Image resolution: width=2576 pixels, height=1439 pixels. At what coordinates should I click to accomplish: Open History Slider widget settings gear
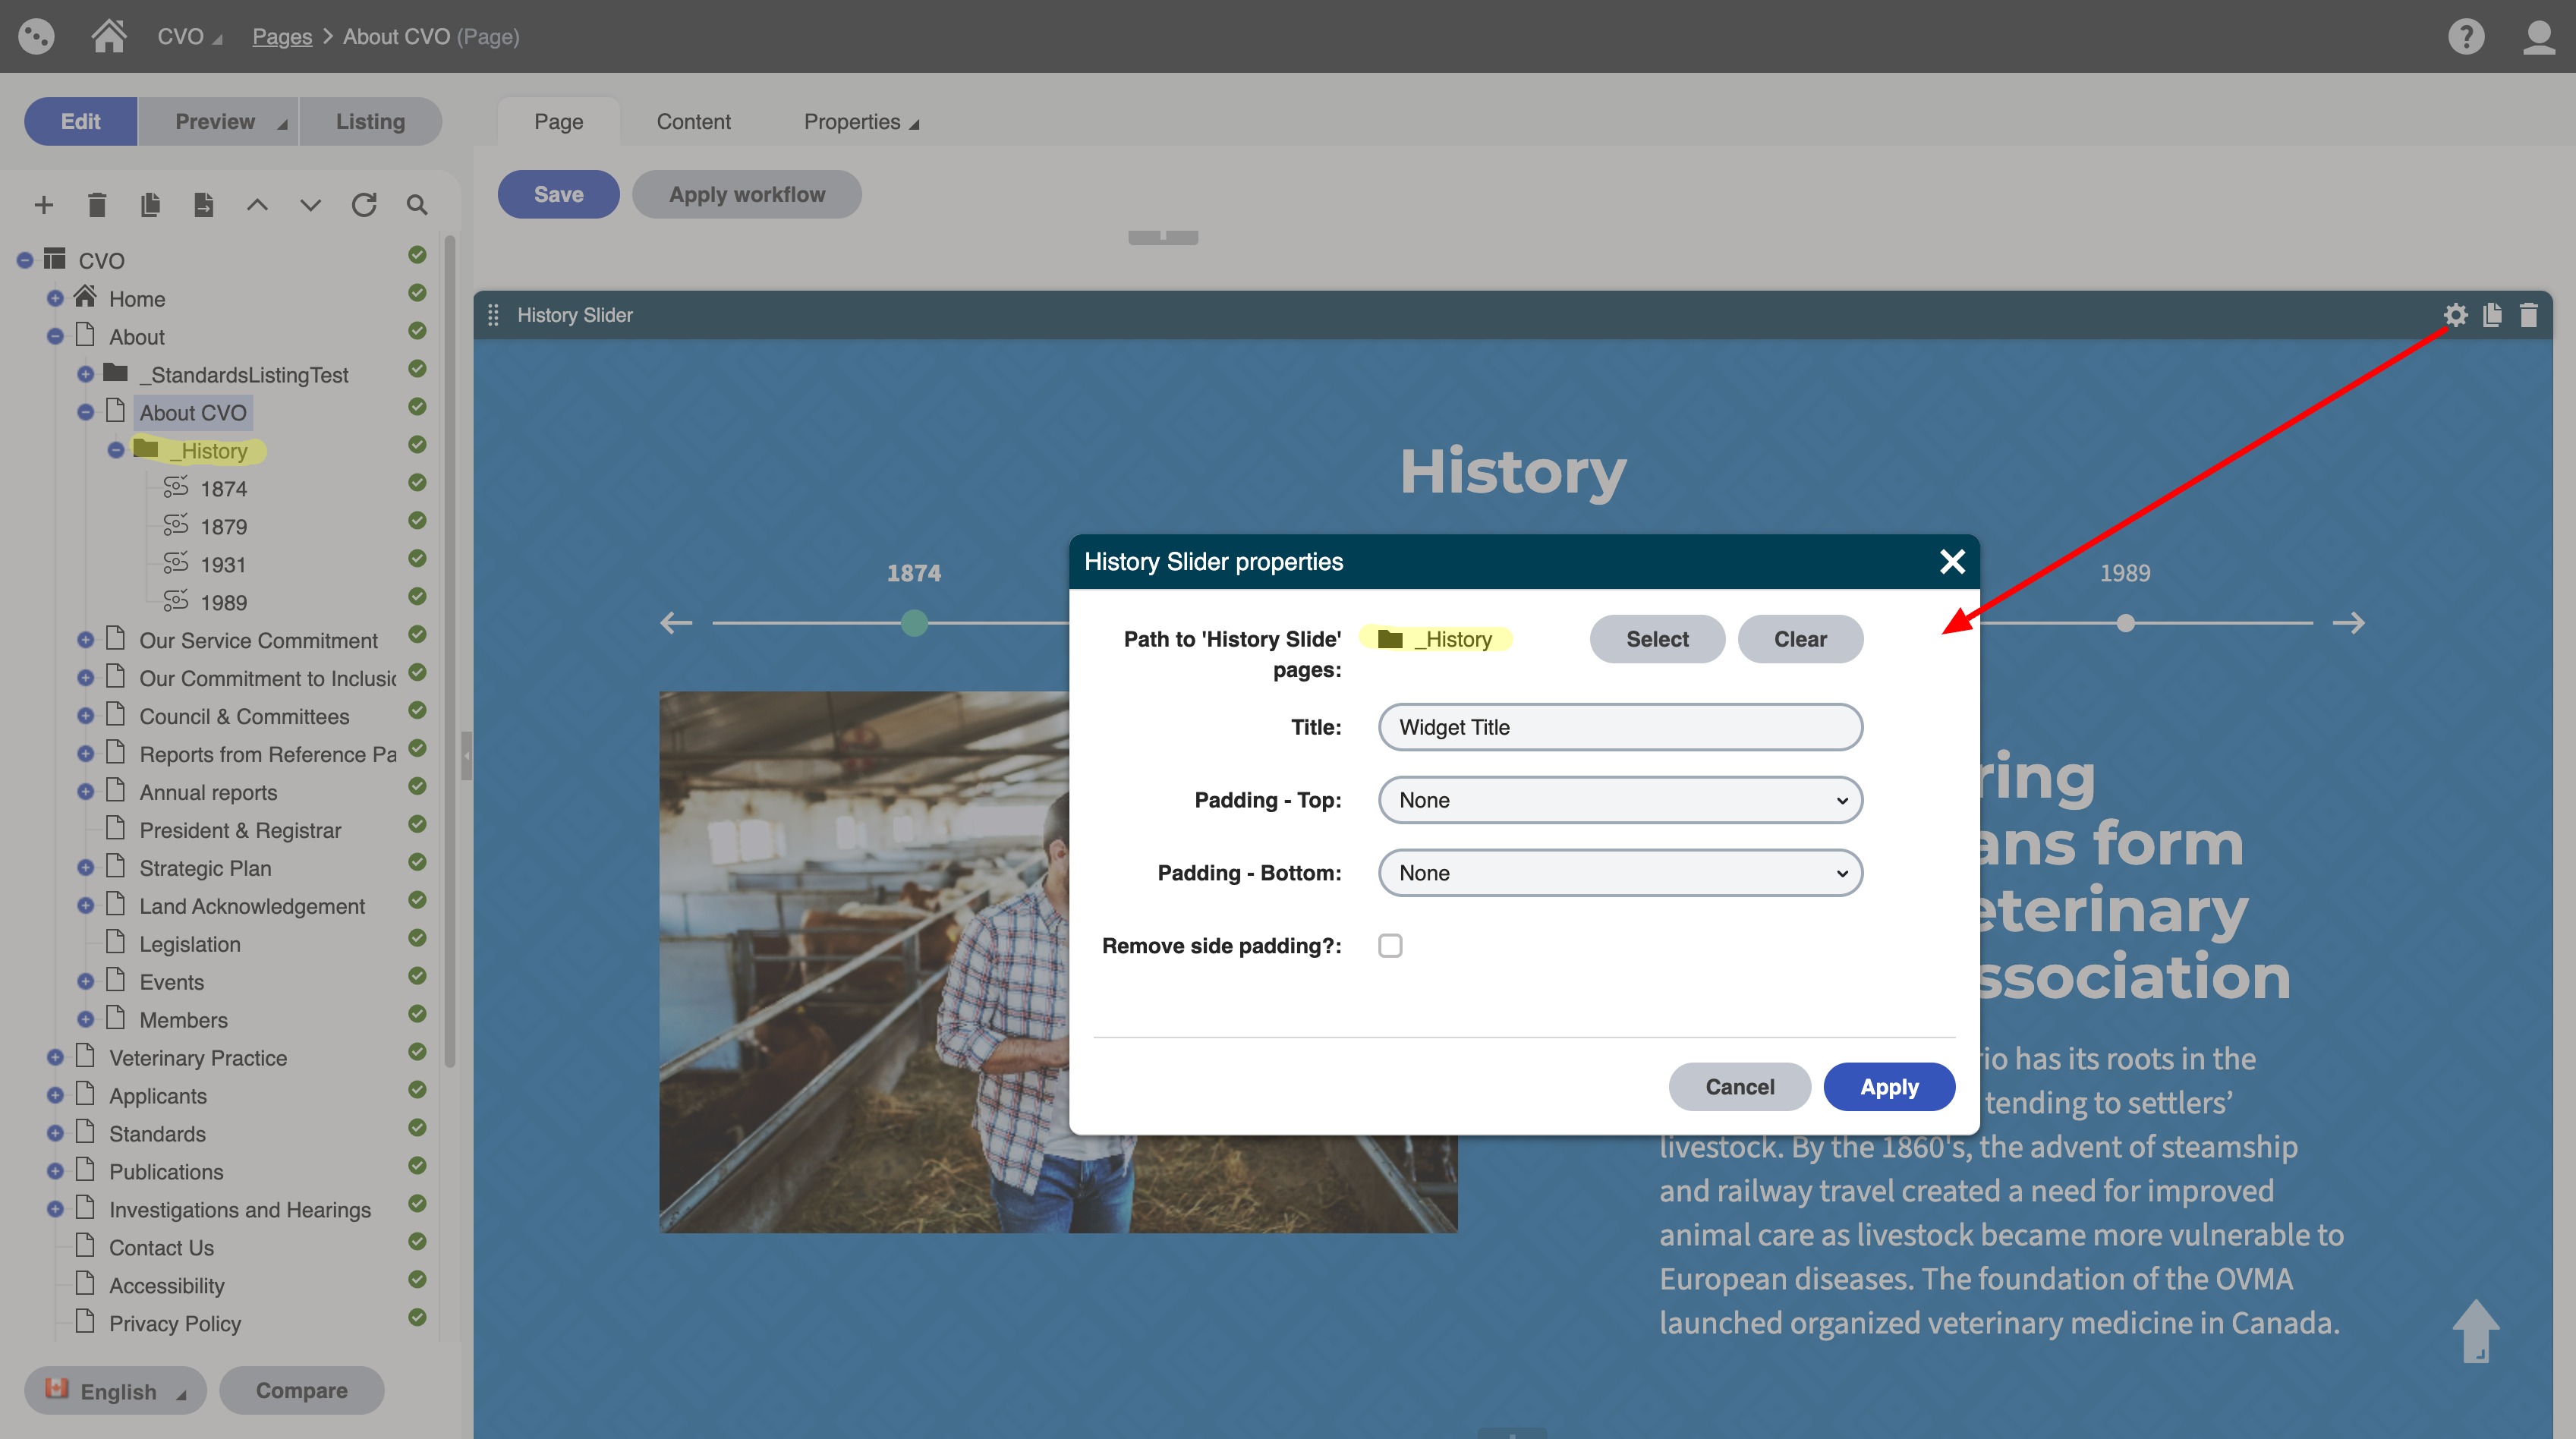(2455, 315)
